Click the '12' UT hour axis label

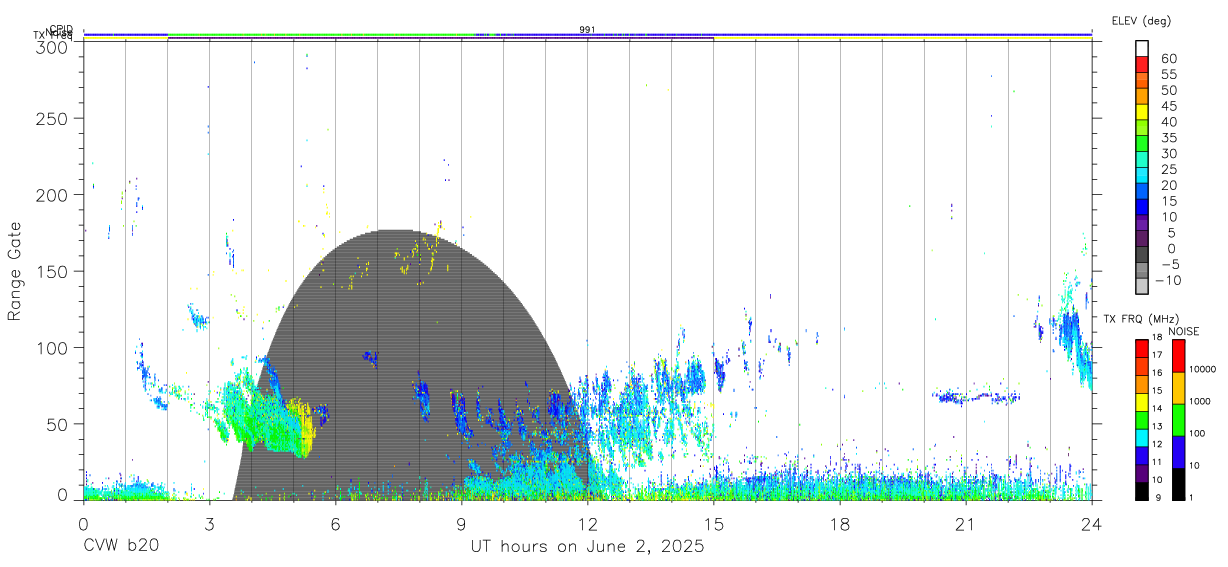click(588, 523)
